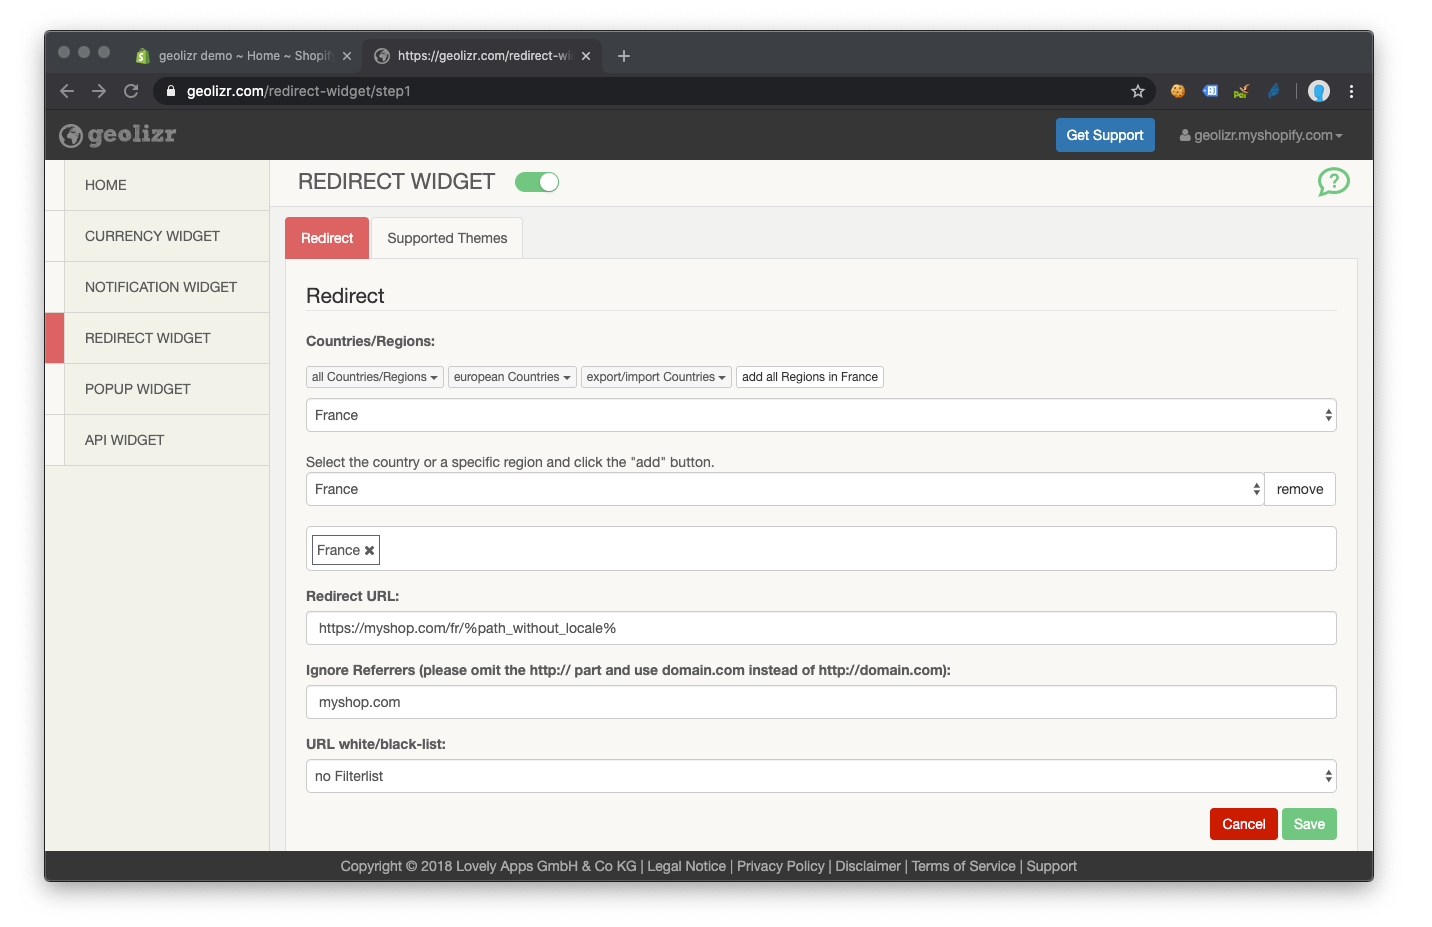Screen dimensions: 1432x927
Task: Open the first France country select box
Action: point(821,415)
